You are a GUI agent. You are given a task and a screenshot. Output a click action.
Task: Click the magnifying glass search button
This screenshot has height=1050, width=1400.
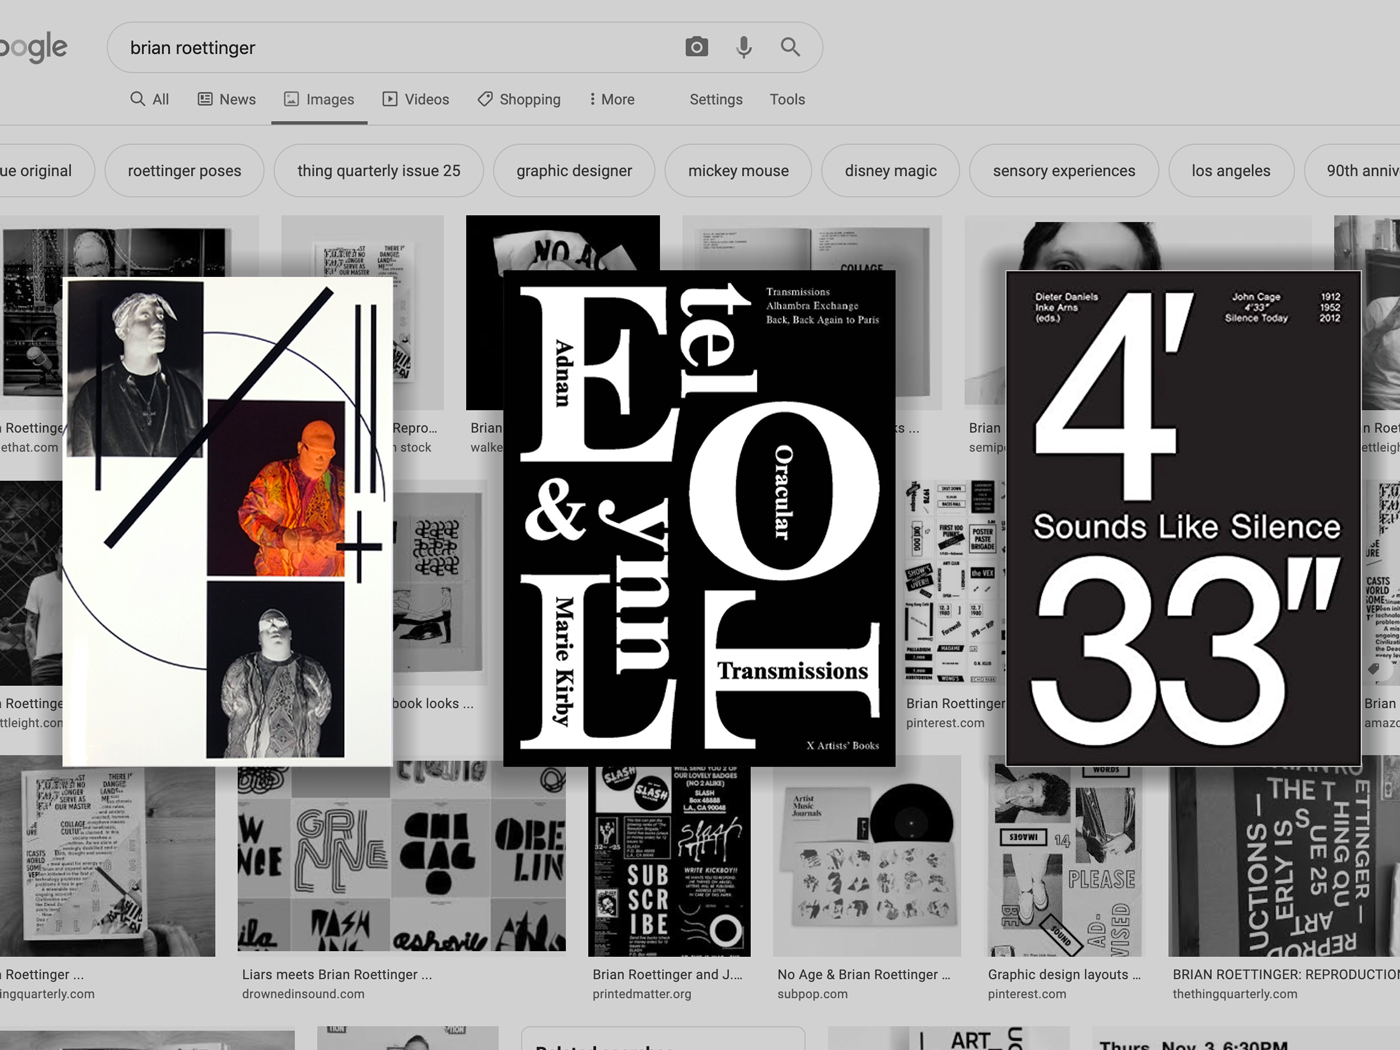tap(790, 47)
